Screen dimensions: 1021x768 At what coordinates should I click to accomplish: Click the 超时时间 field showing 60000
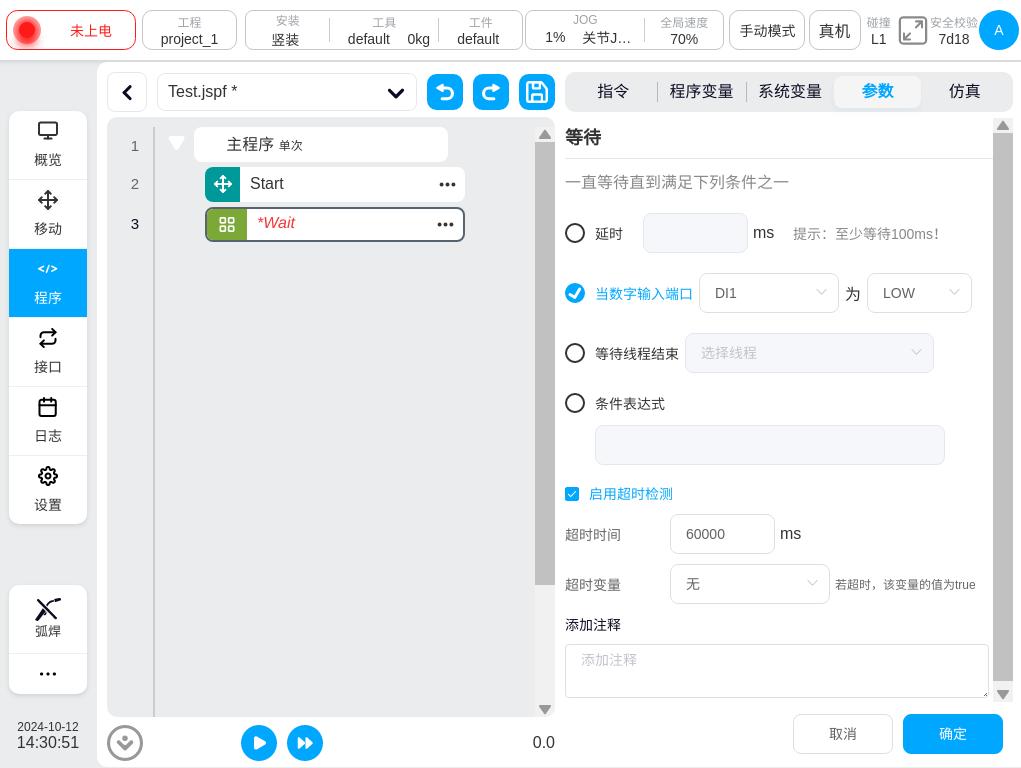[x=721, y=534]
